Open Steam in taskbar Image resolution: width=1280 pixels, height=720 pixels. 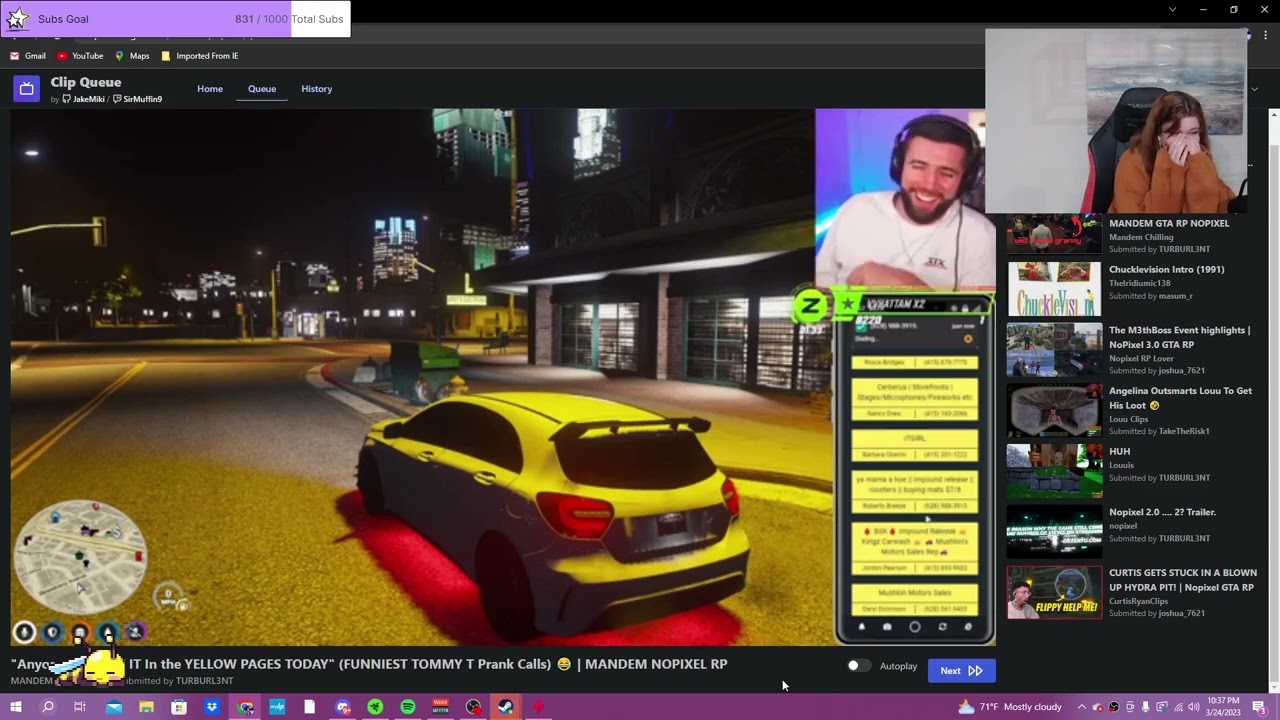(506, 707)
